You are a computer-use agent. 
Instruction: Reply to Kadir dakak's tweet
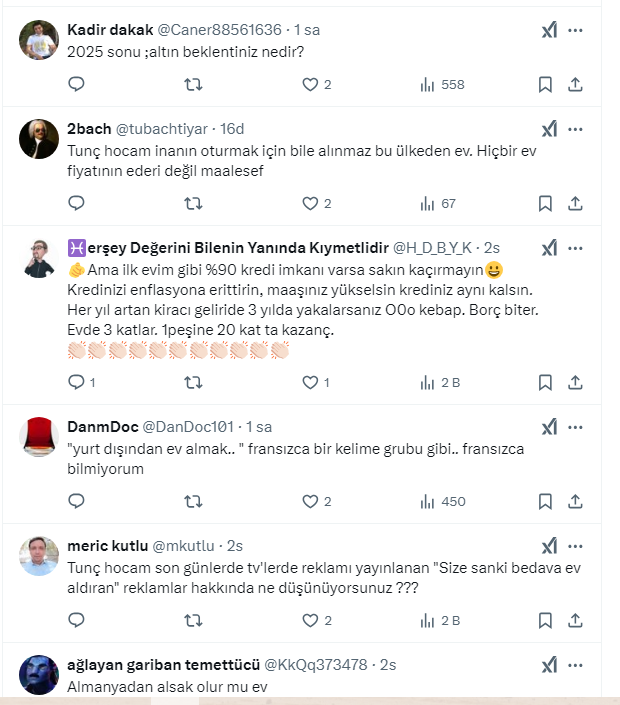click(76, 85)
